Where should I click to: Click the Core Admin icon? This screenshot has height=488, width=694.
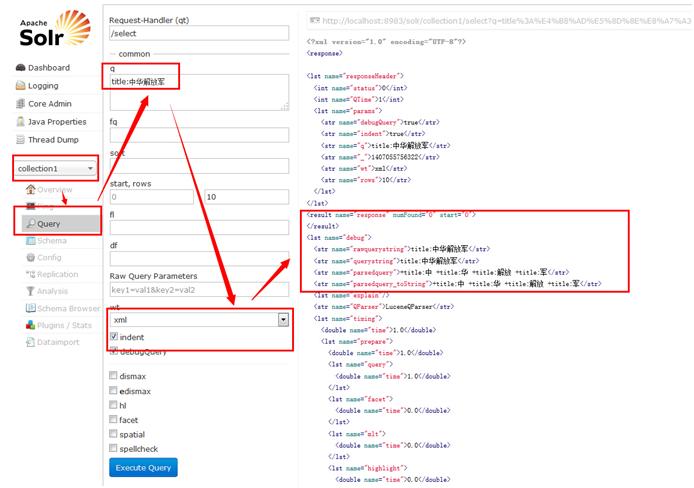(x=20, y=104)
